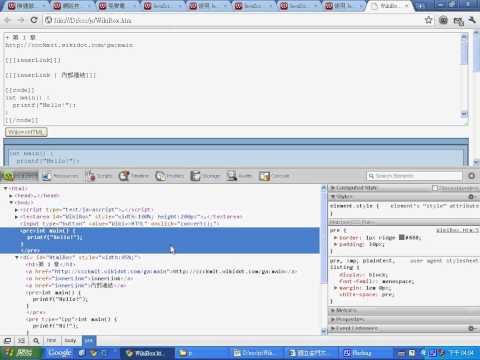Click the extension icon right of the star
480x360 pixels.
click(443, 20)
